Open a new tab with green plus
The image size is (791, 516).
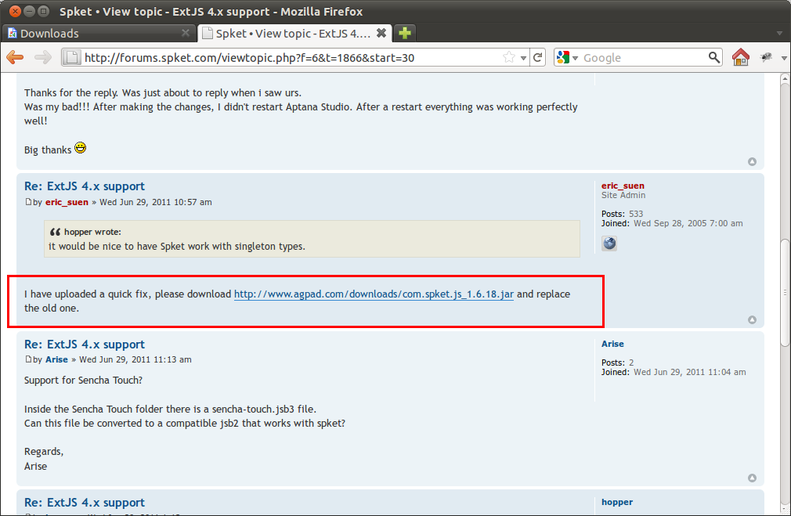click(x=405, y=33)
